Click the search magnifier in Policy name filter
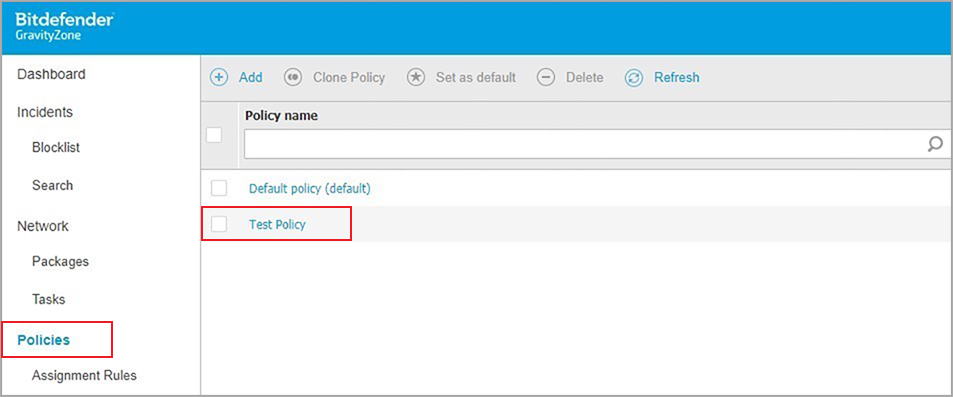 coord(935,144)
